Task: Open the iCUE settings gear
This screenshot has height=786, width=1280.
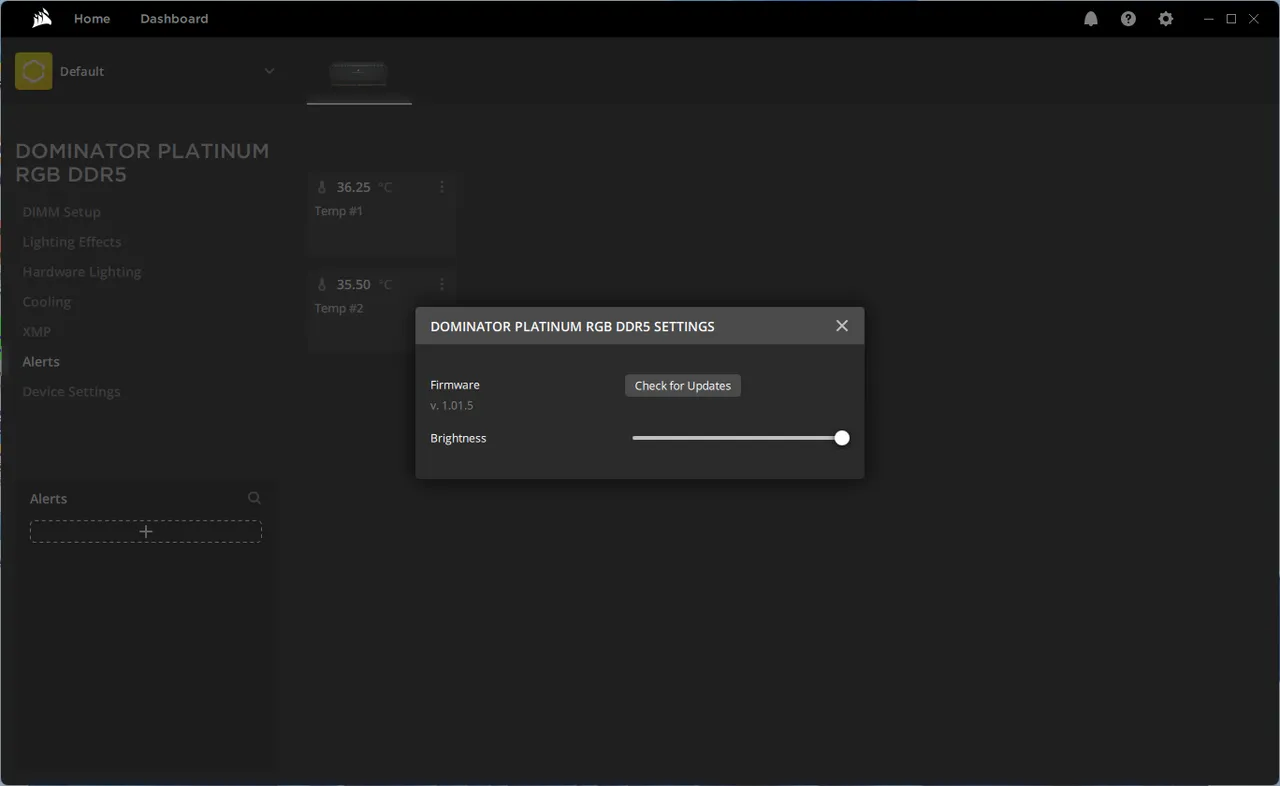Action: coord(1166,19)
